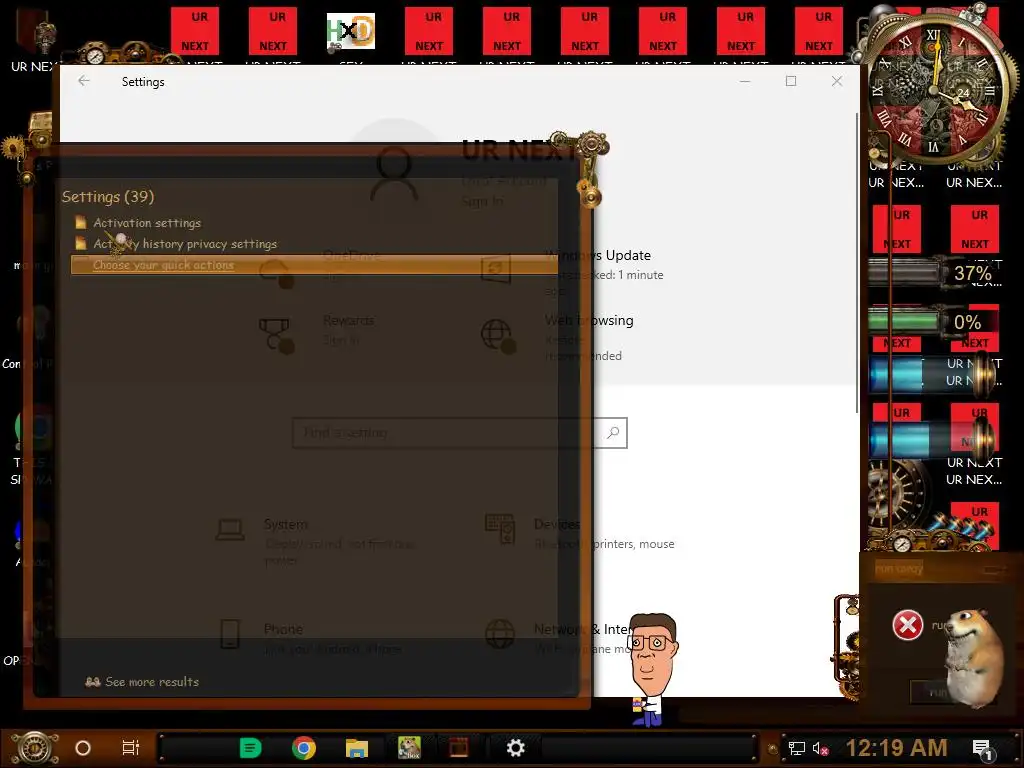Open the notification center icon
The image size is (1024, 768).
(982, 750)
